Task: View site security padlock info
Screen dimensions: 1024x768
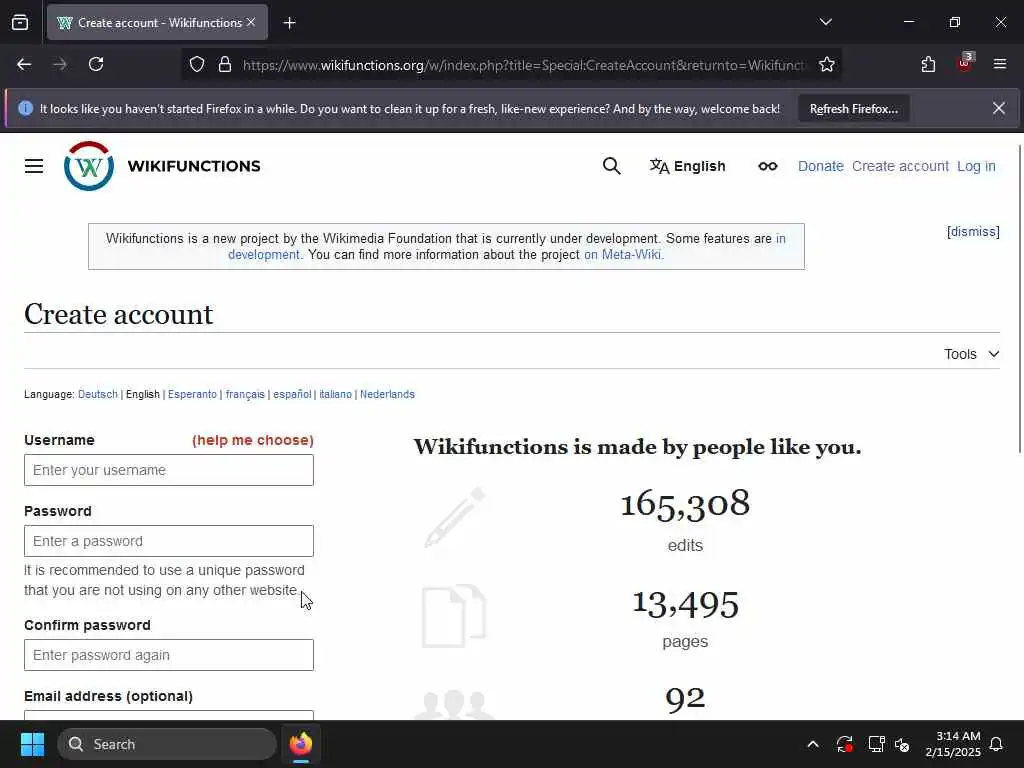Action: pyautogui.click(x=225, y=64)
